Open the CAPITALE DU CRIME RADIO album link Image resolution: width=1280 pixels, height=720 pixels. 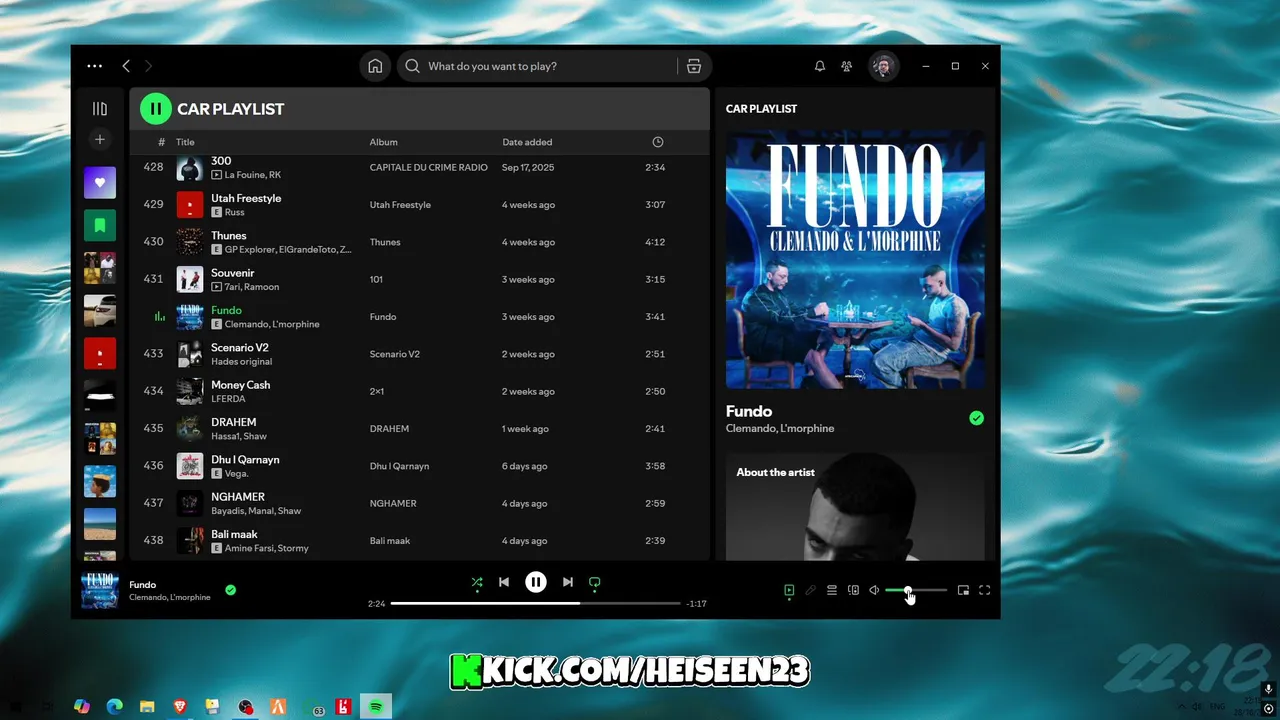tap(429, 167)
